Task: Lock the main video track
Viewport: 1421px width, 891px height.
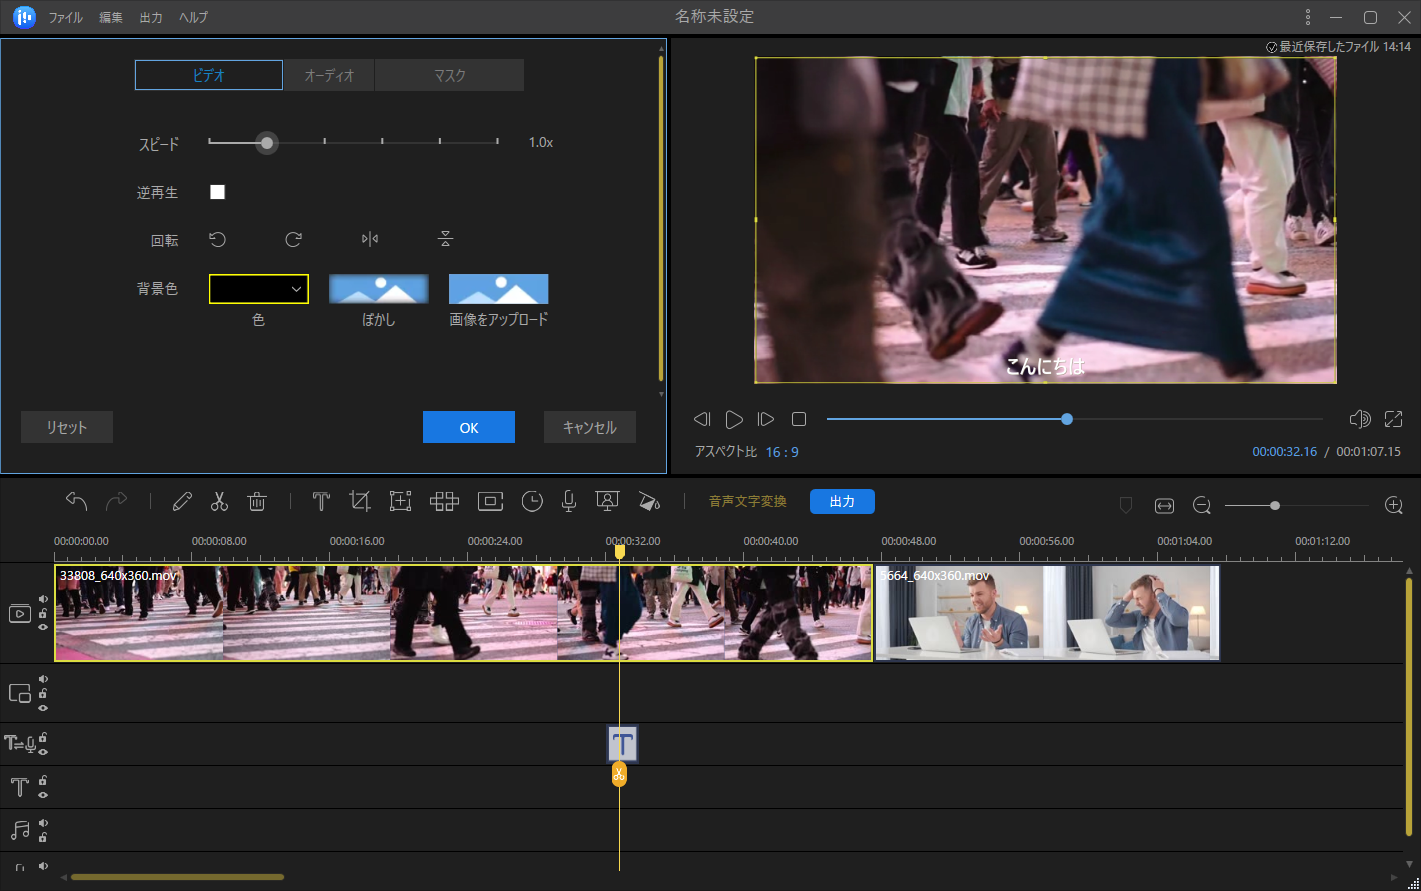Action: point(43,613)
